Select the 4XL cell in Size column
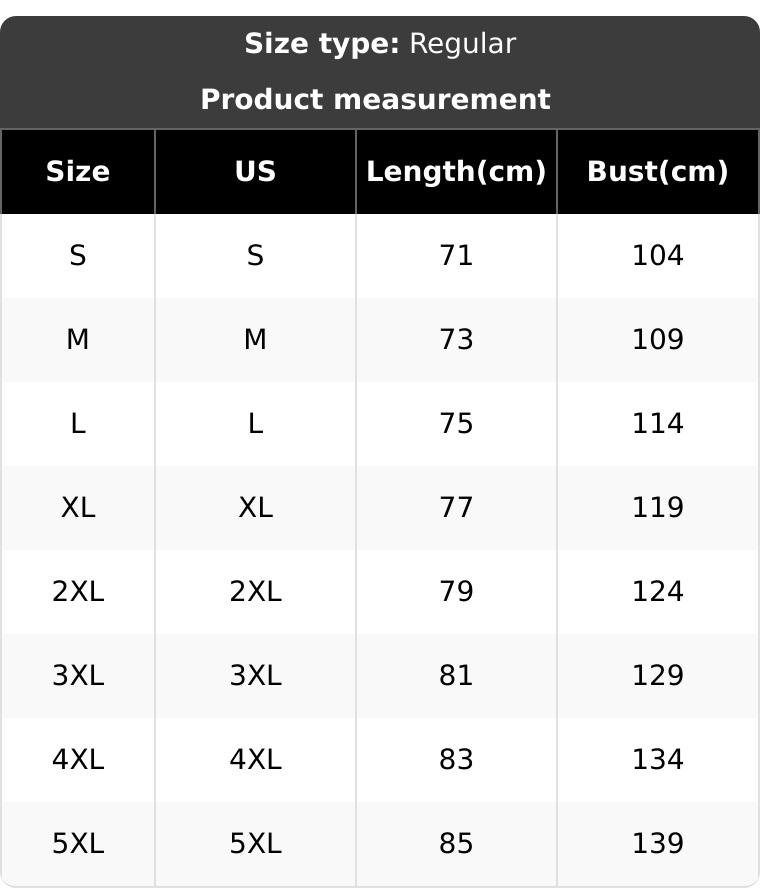The width and height of the screenshot is (760, 888). click(78, 760)
